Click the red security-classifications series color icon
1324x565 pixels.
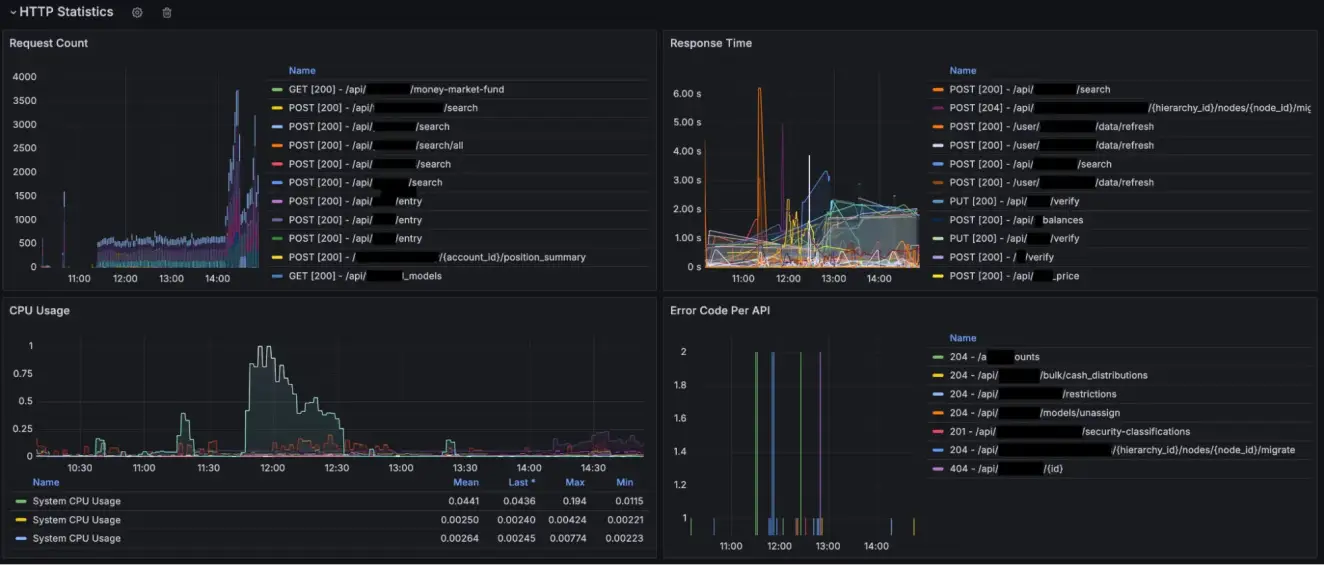pos(937,432)
